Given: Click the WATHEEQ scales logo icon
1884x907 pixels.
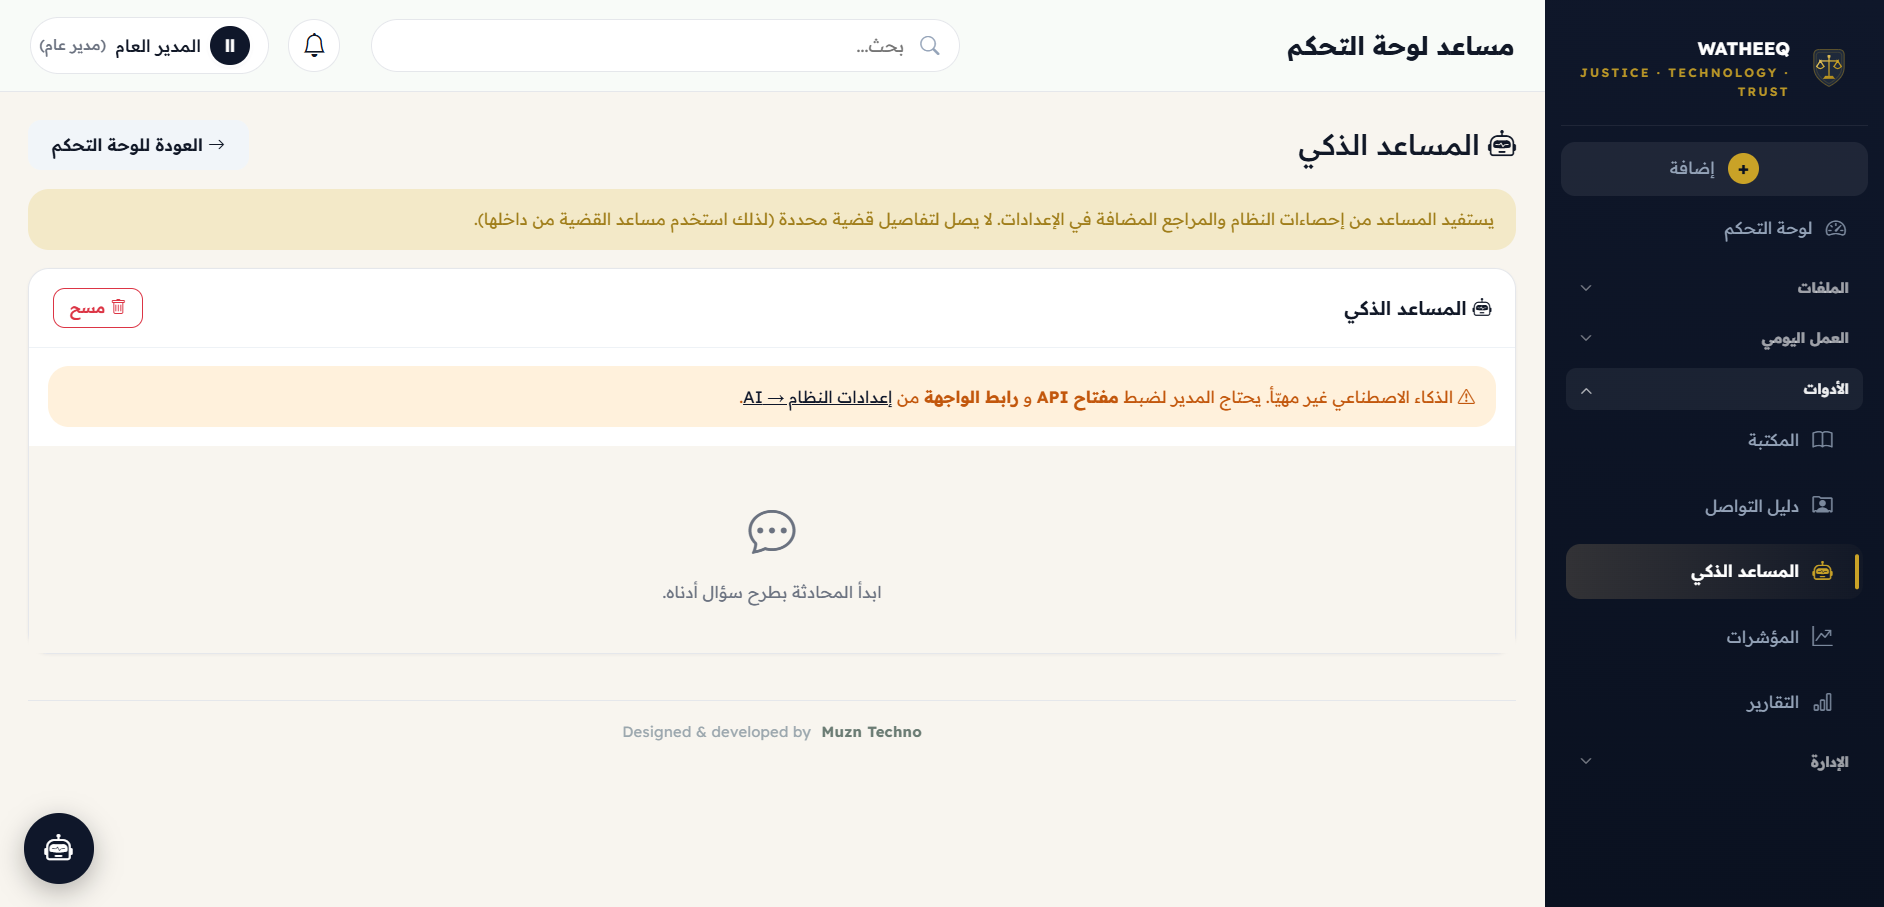Looking at the screenshot, I should 1828,68.
